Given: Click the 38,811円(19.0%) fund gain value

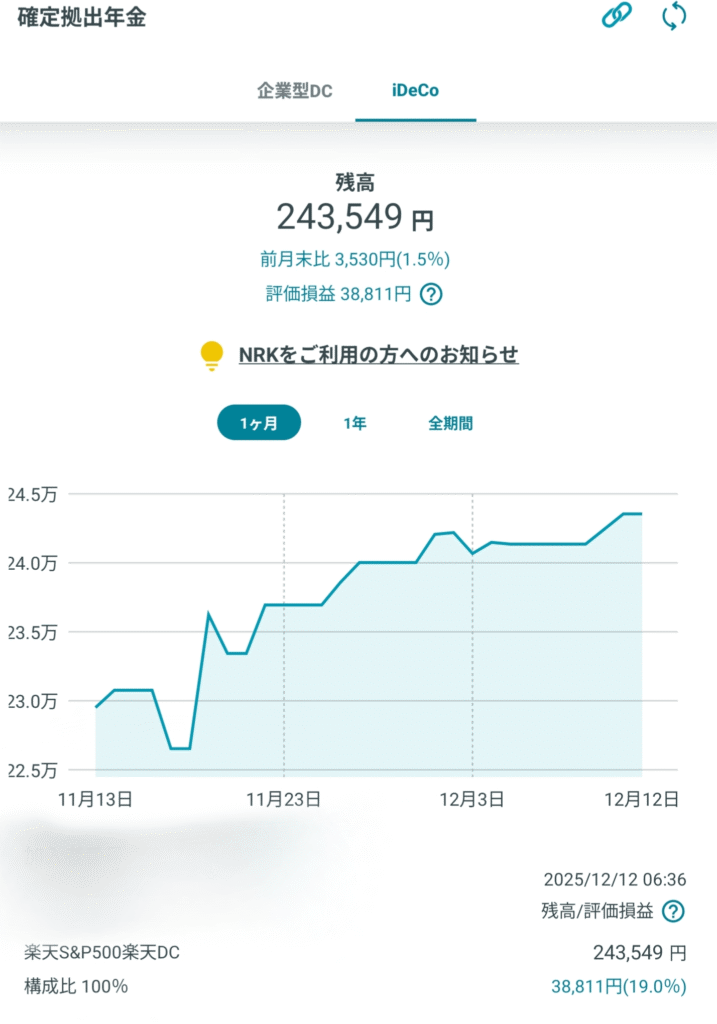Looking at the screenshot, I should click(619, 986).
